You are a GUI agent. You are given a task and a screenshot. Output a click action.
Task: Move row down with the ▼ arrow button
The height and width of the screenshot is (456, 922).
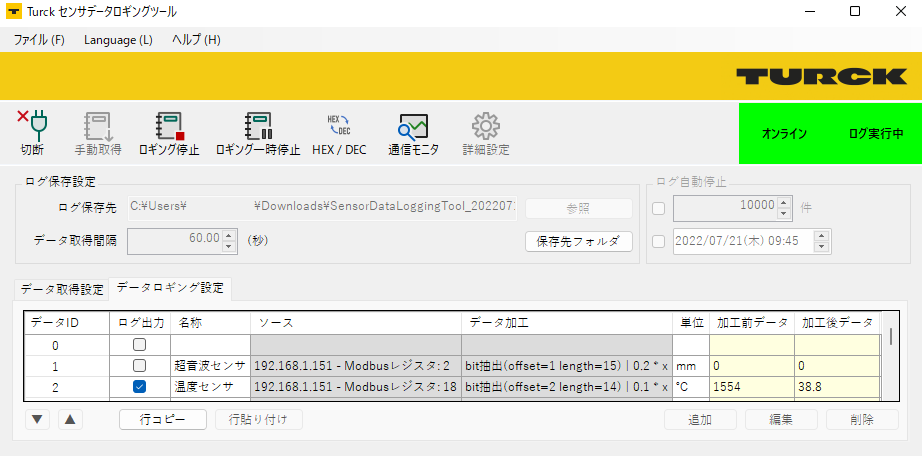pyautogui.click(x=36, y=419)
